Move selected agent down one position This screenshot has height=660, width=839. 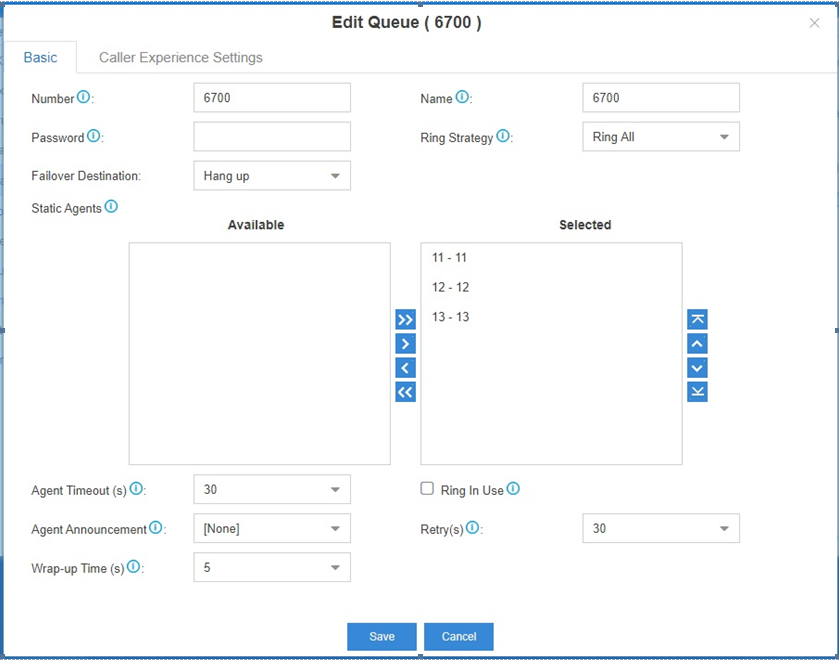coord(697,368)
